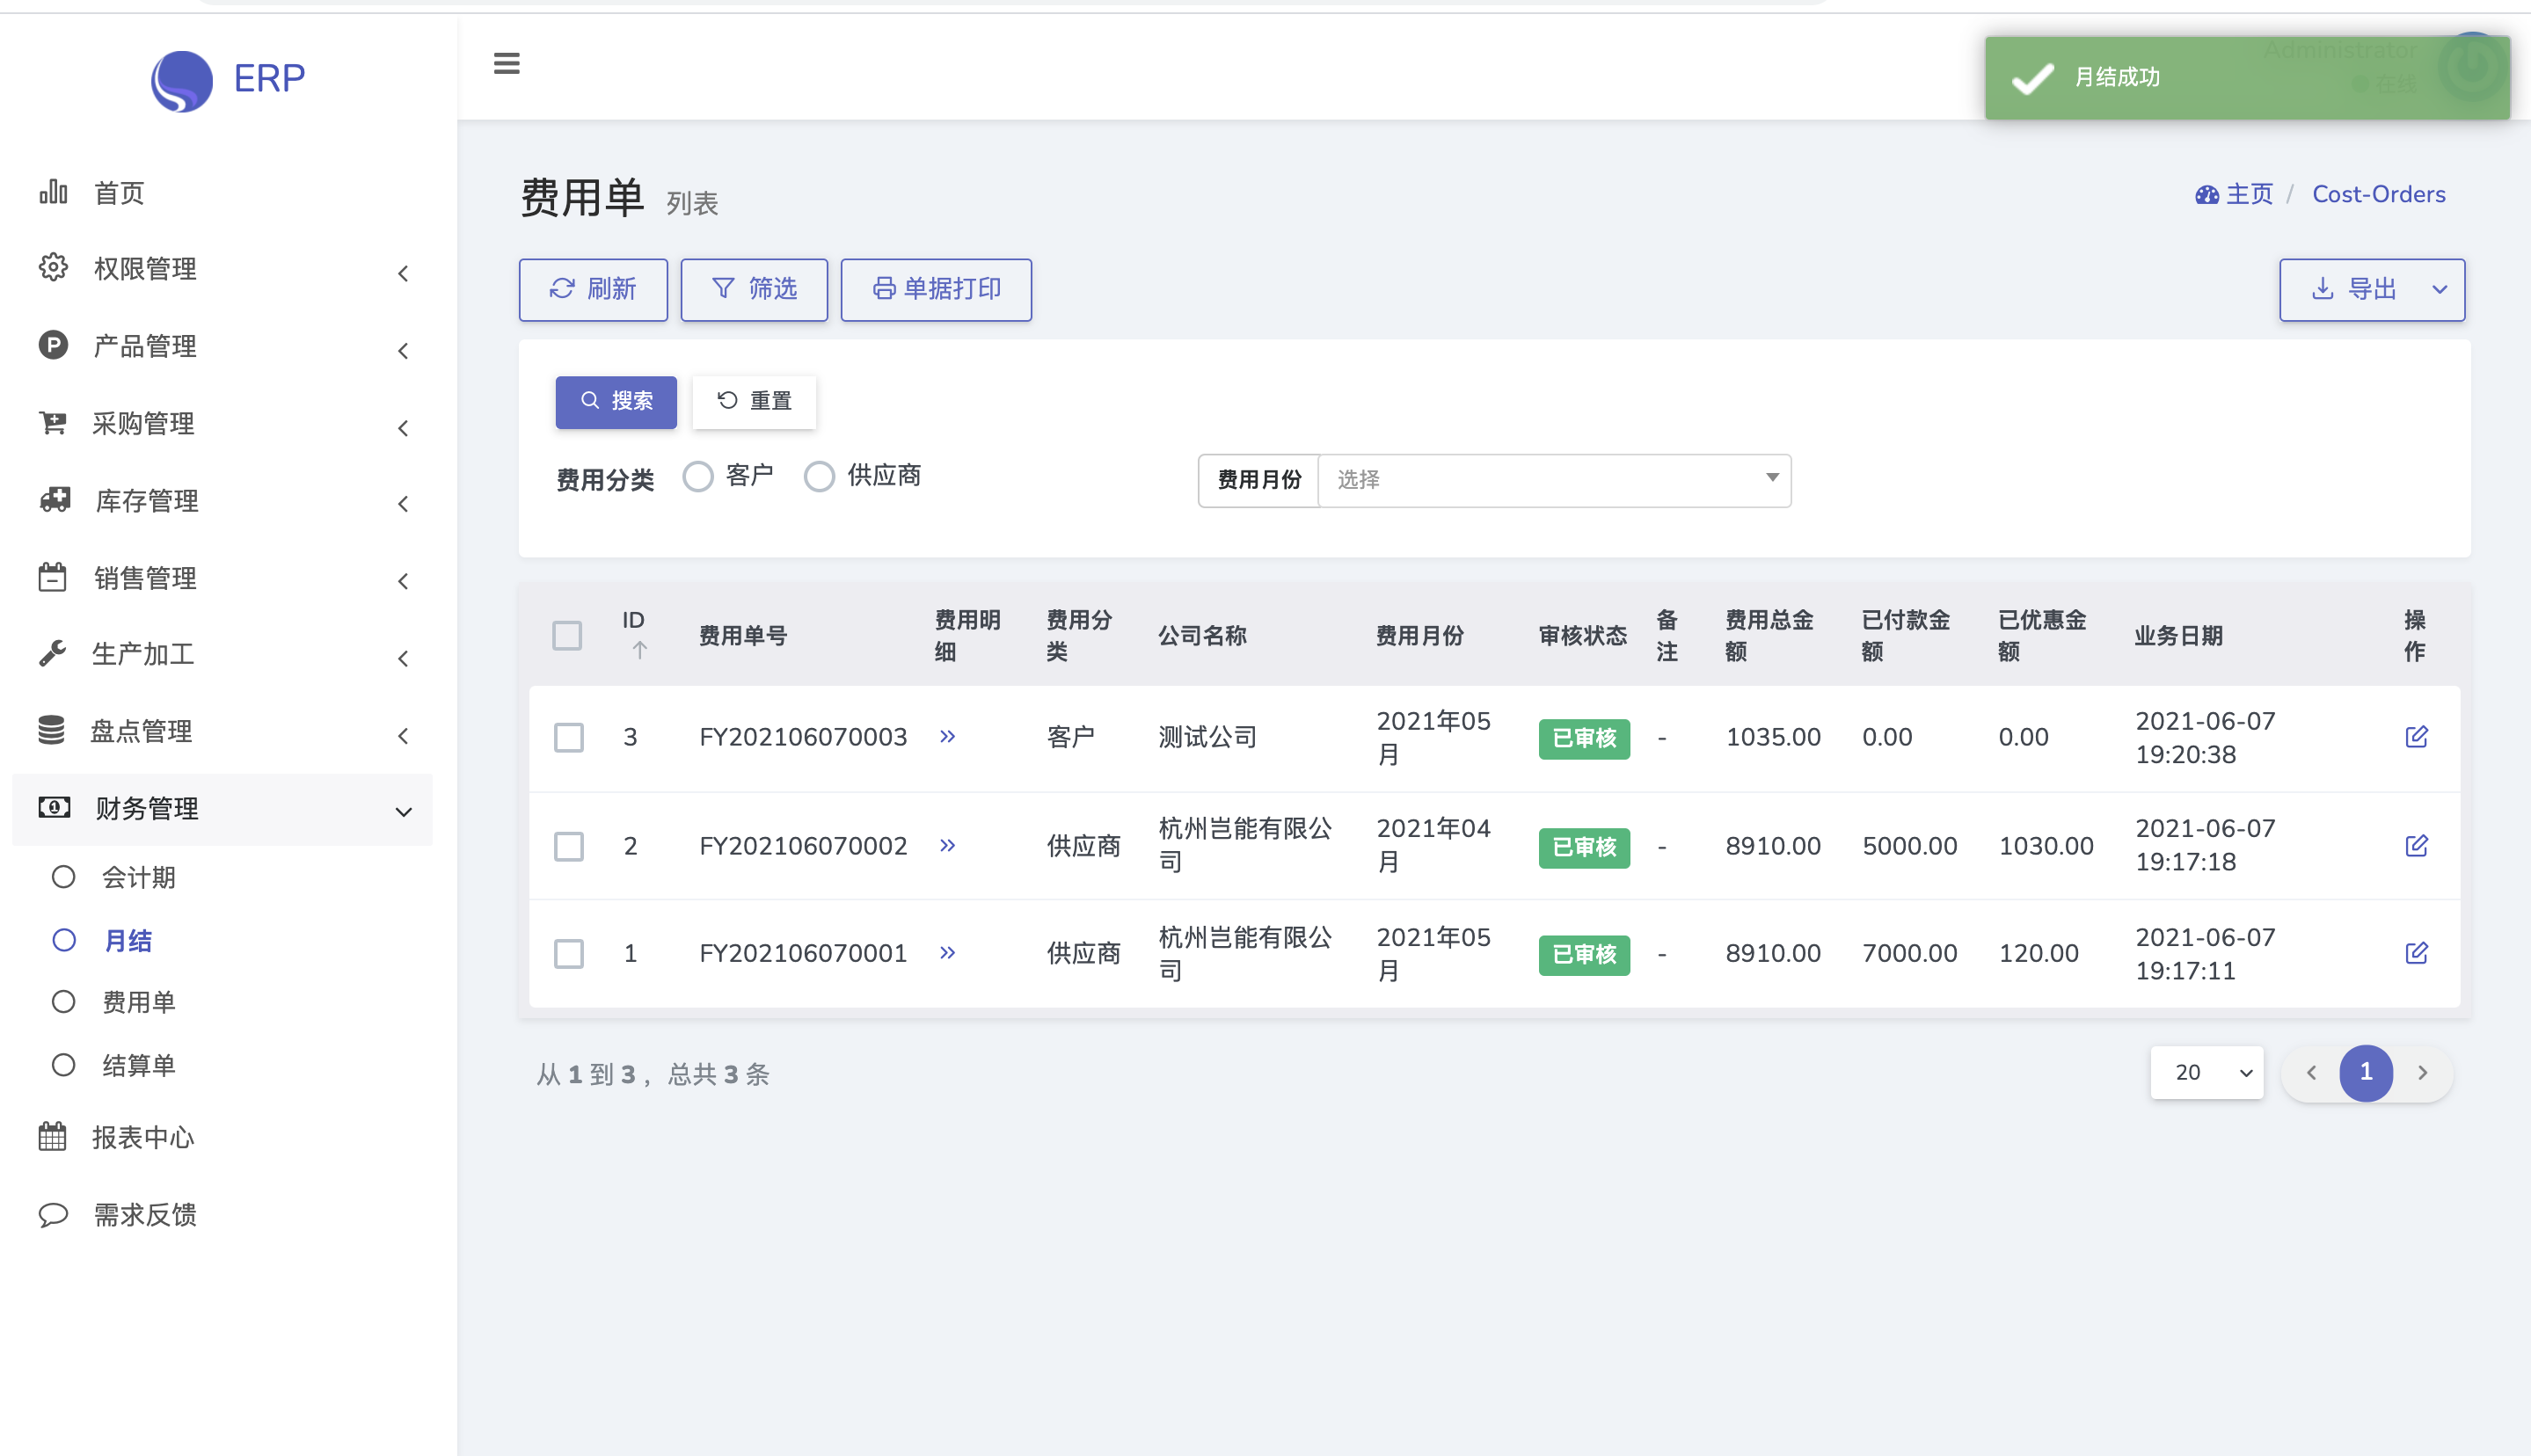
Task: Click the ID column sort arrow
Action: (x=640, y=651)
